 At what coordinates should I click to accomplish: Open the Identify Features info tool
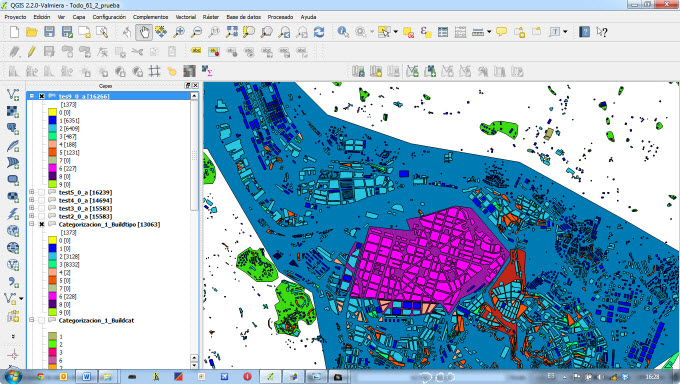(x=343, y=32)
